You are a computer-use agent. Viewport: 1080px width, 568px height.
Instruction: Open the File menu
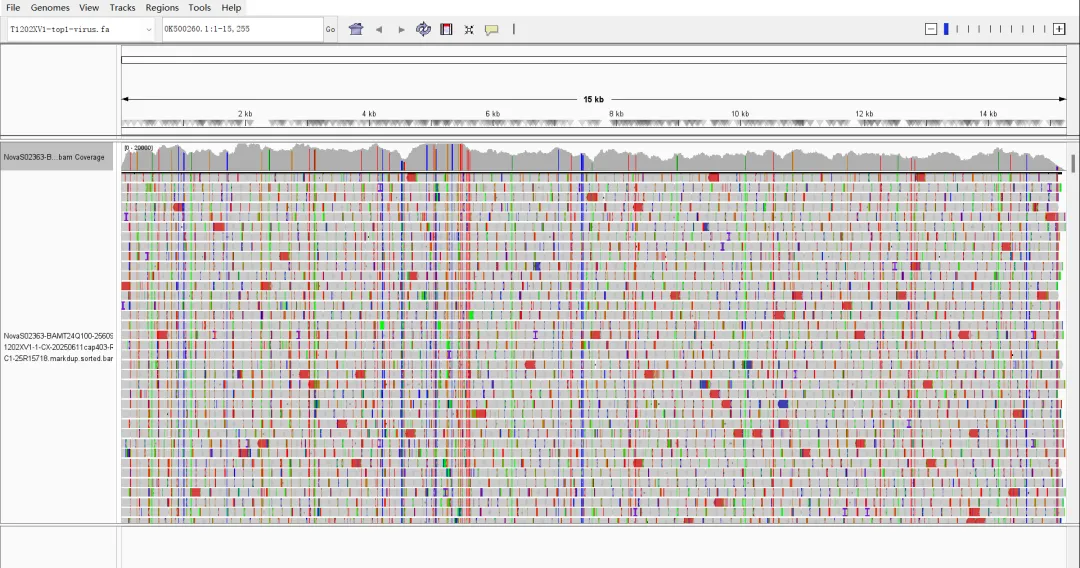pyautogui.click(x=13, y=7)
